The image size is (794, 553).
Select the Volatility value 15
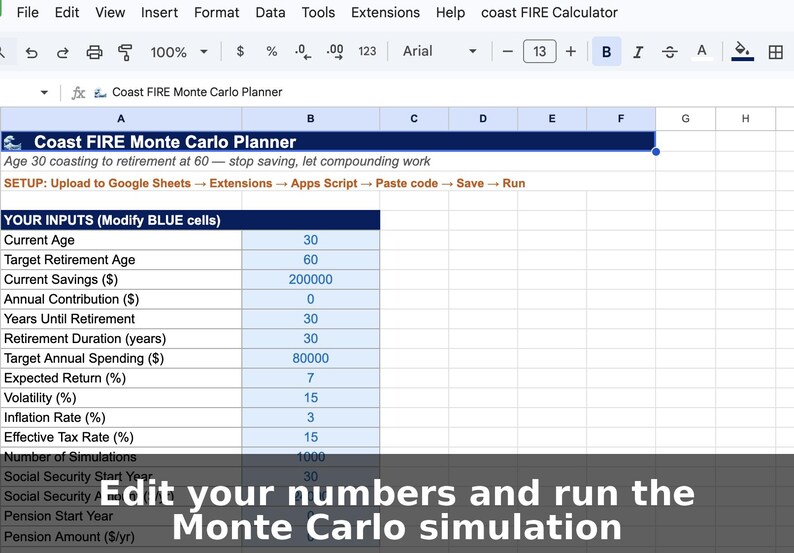(x=310, y=398)
